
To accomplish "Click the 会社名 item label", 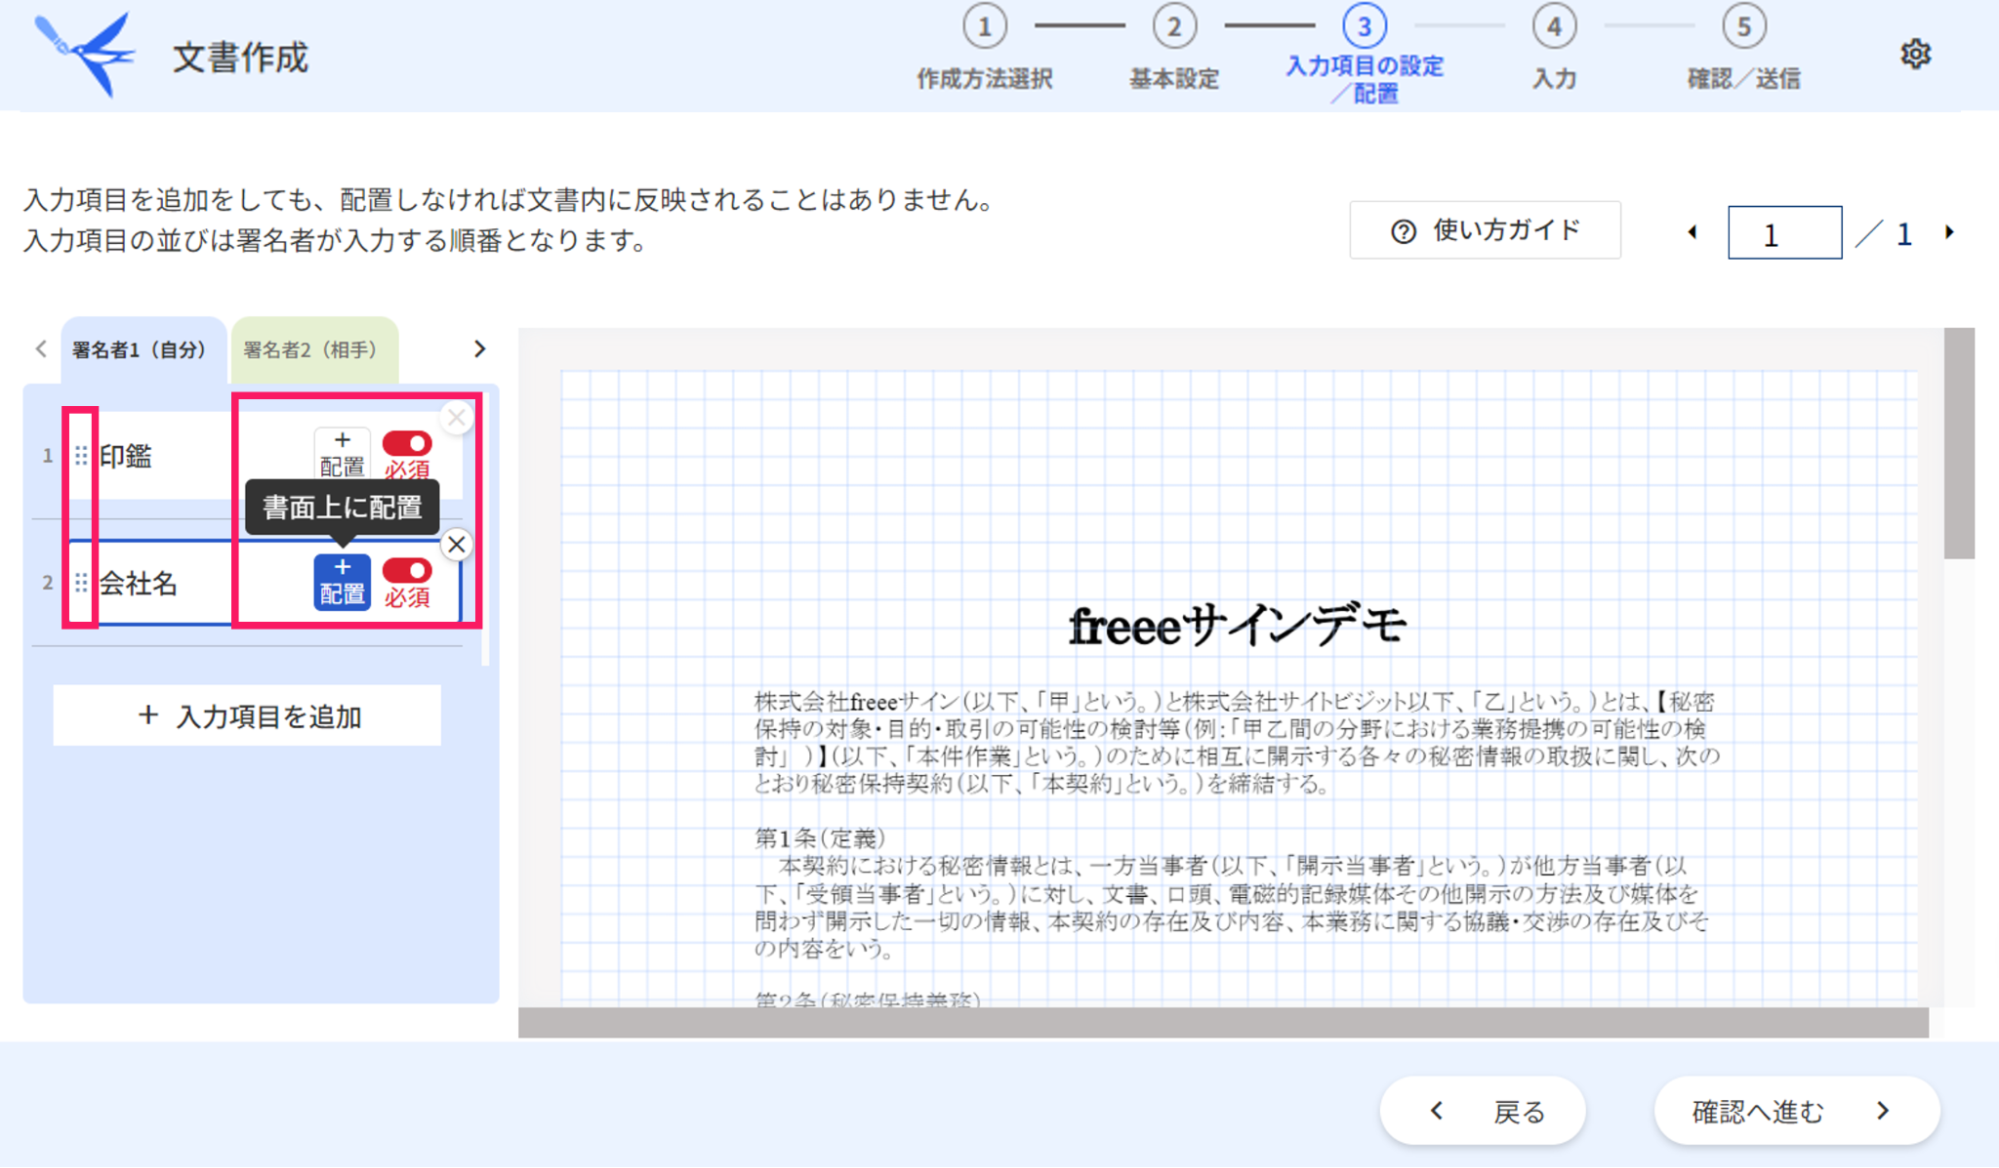I will click(139, 583).
